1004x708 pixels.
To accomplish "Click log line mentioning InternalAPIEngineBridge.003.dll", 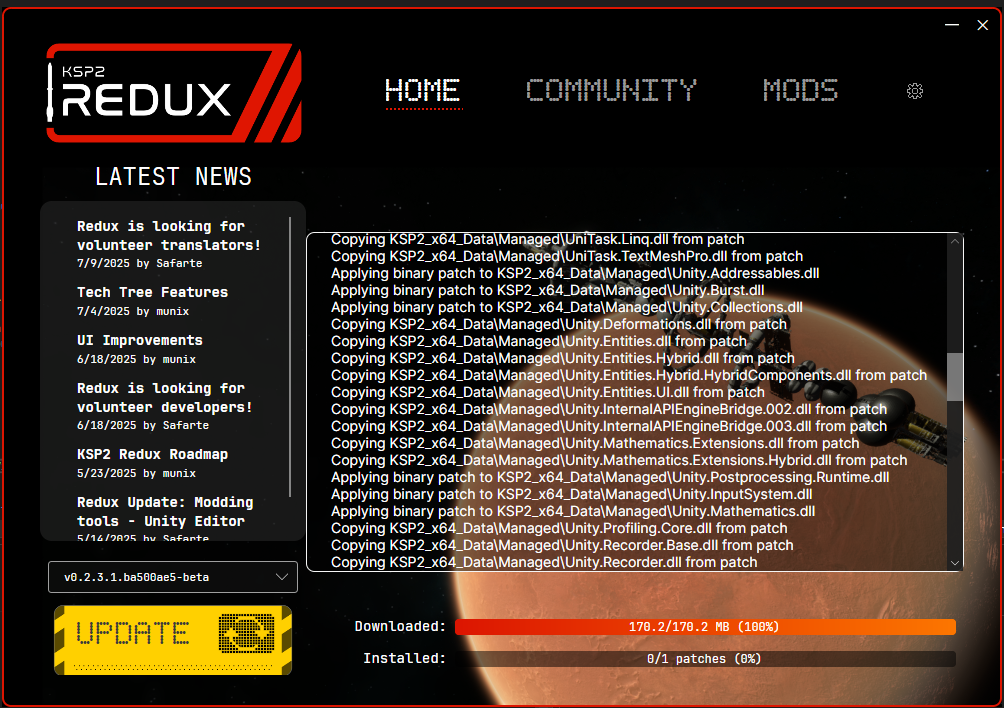I will [x=609, y=426].
